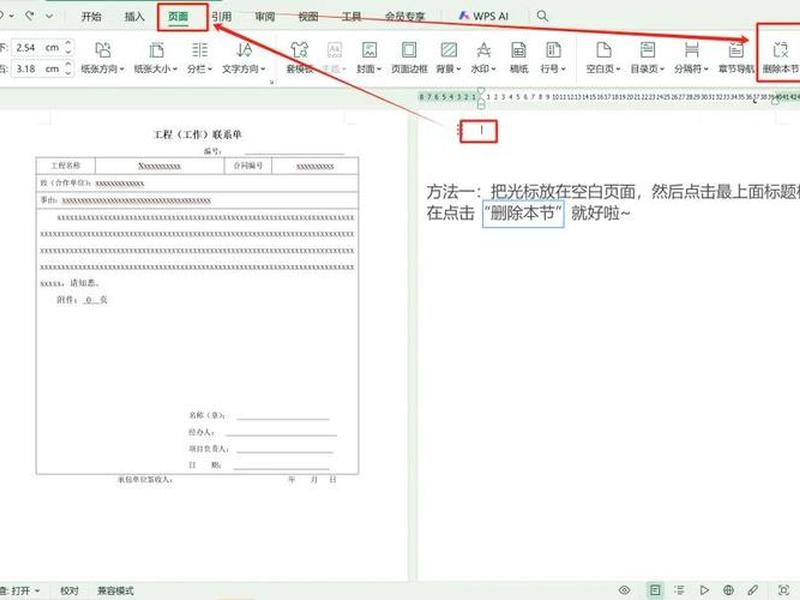The width and height of the screenshot is (800, 600).
Task: Click the watermark (水印) icon
Action: (483, 50)
